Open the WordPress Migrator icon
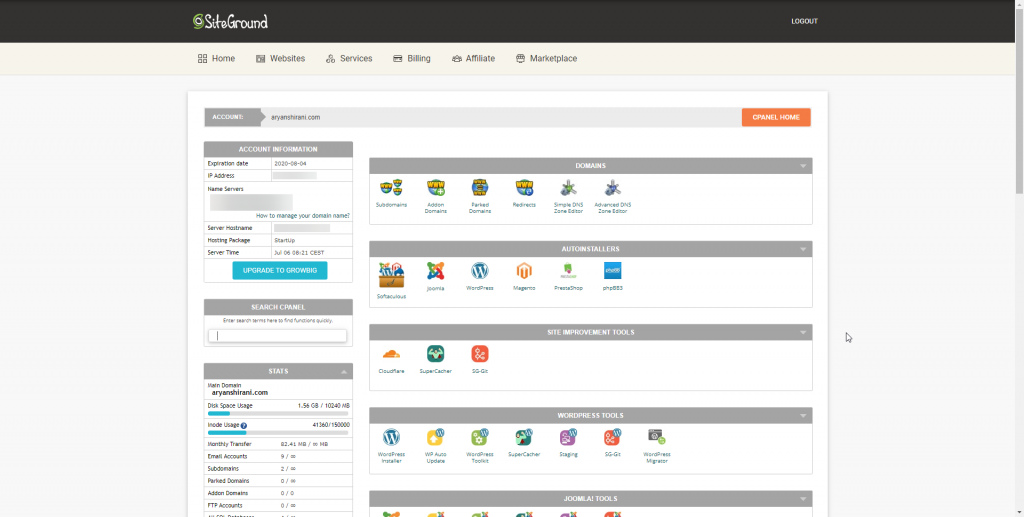 pos(657,437)
